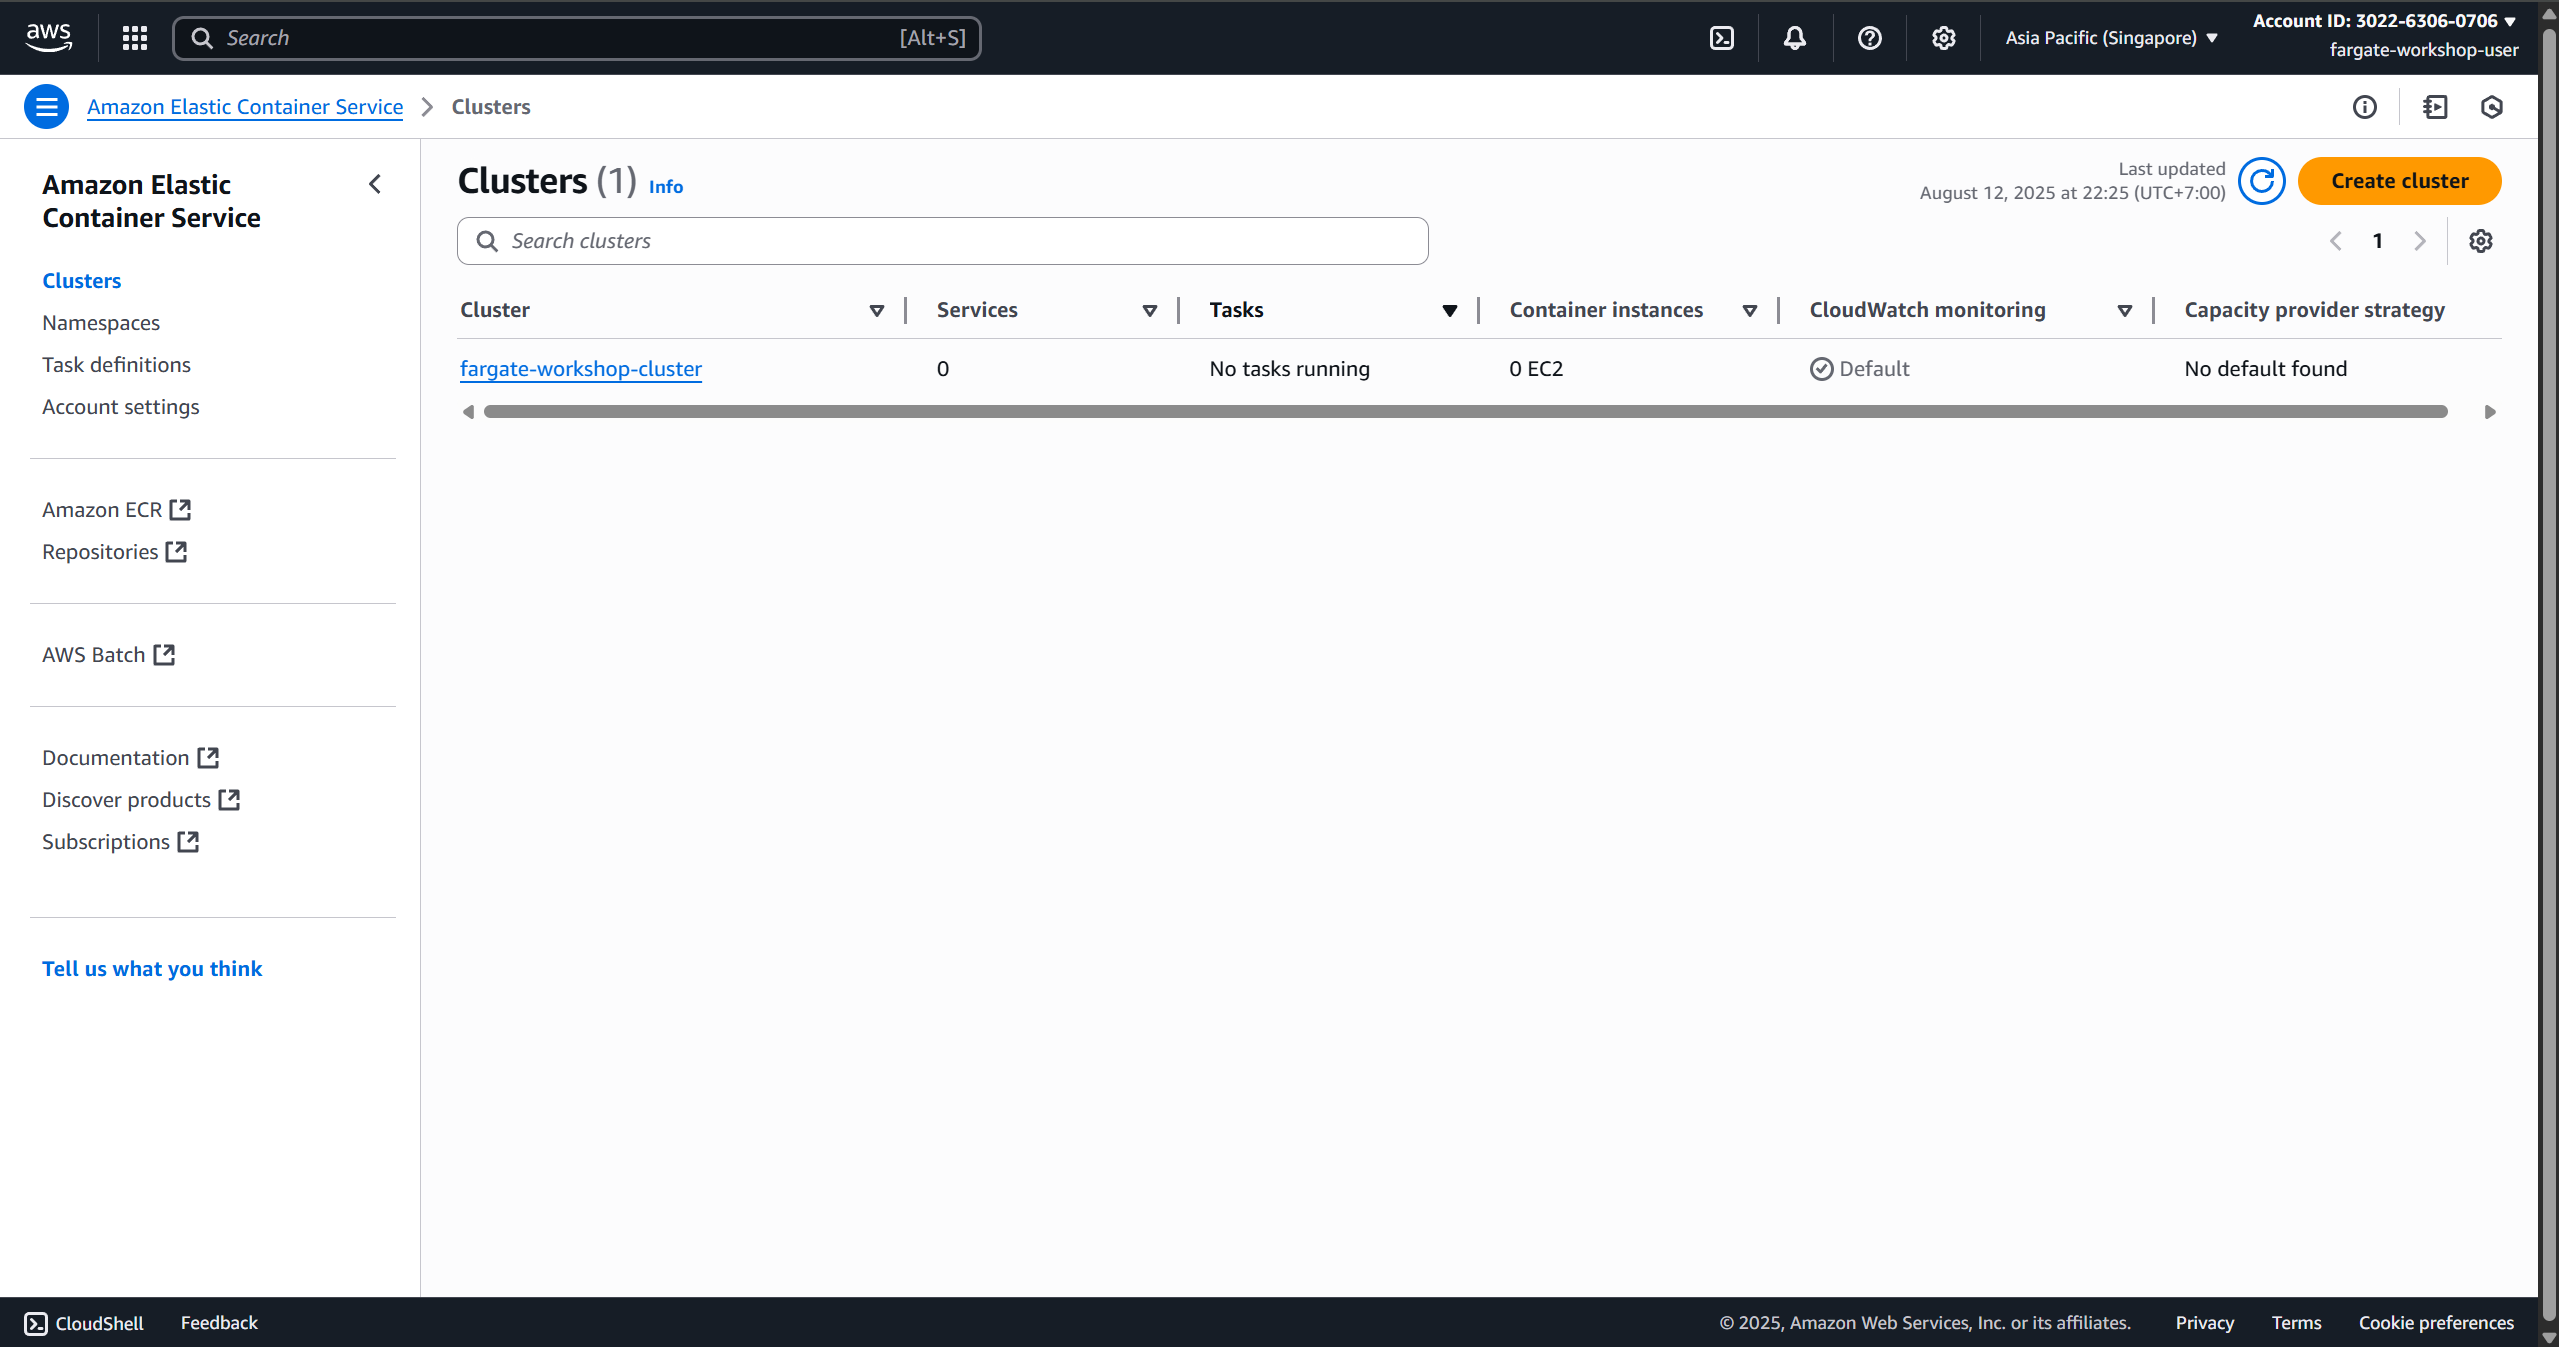Open the notifications bell icon
The height and width of the screenshot is (1347, 2559).
(1795, 38)
